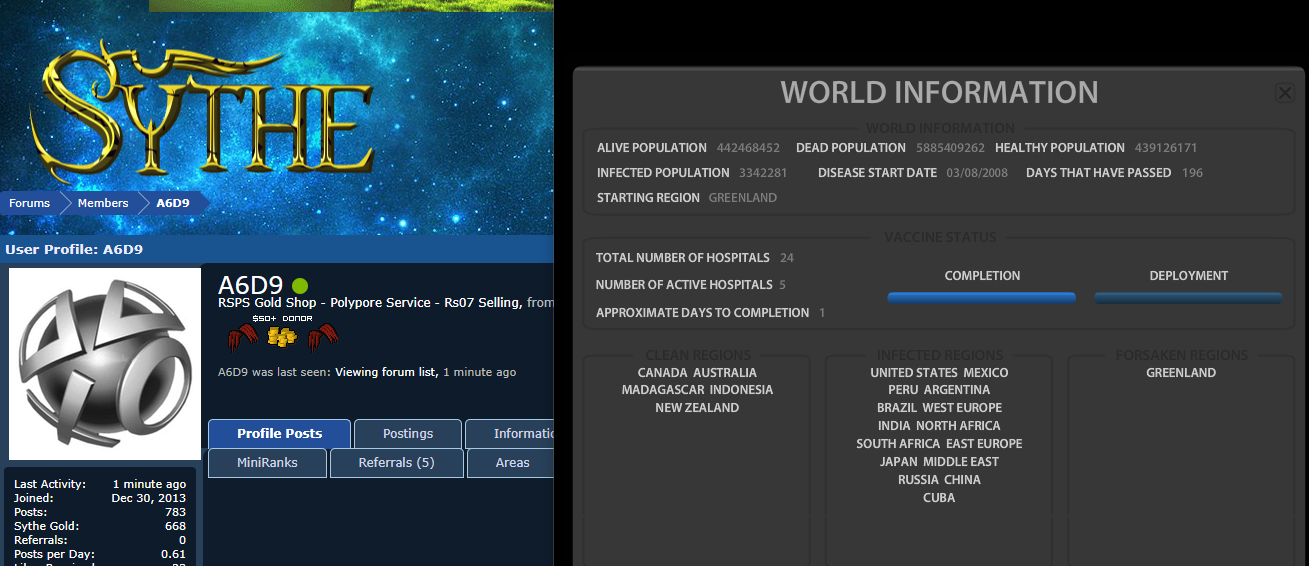1309x566 pixels.
Task: Click the vaccine Completion progress bar
Action: (x=982, y=297)
